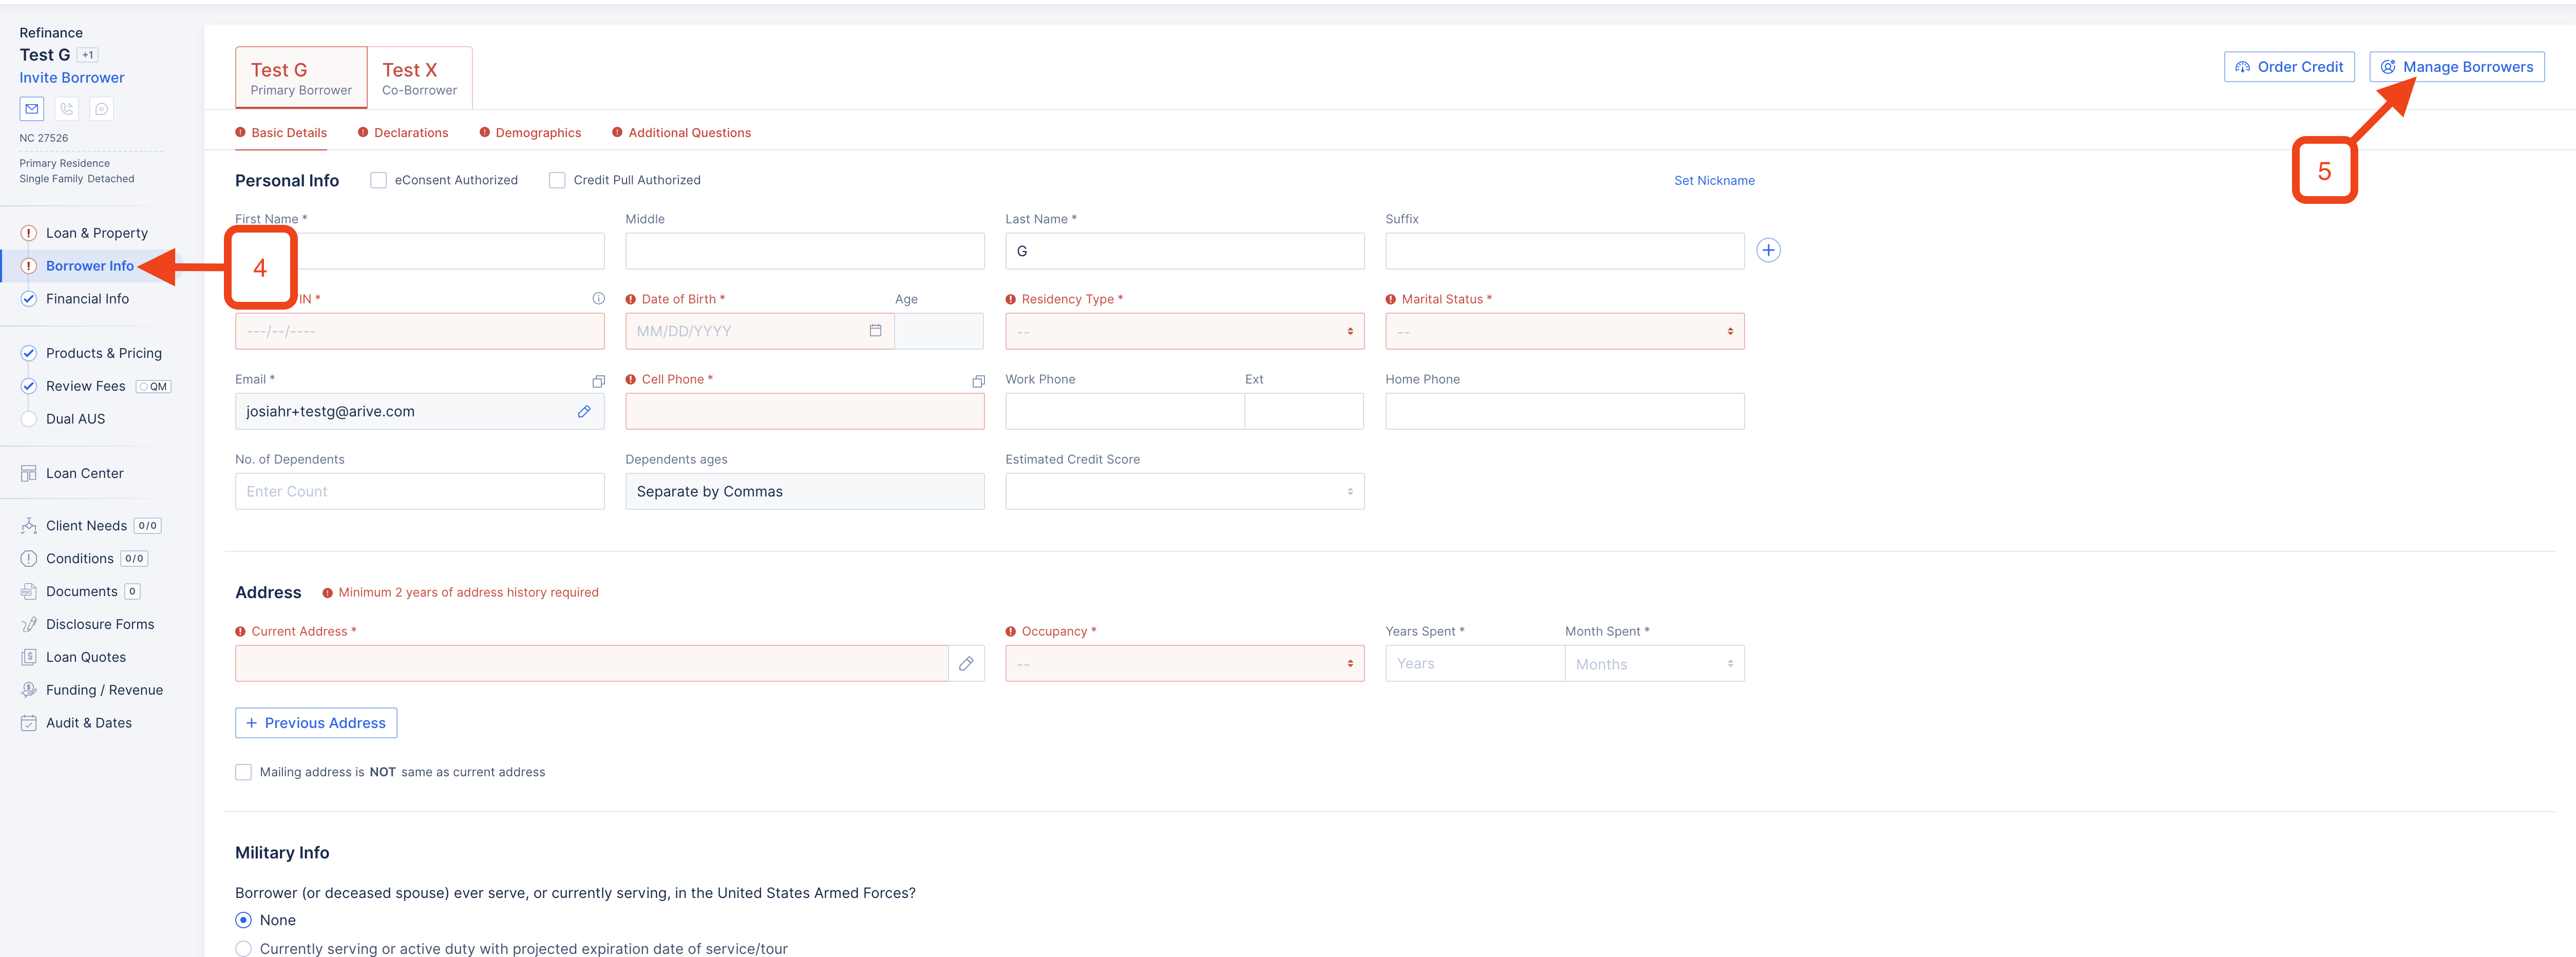Switch to the Test X Co-Borrower tab
The image size is (2576, 957).
[x=420, y=77]
